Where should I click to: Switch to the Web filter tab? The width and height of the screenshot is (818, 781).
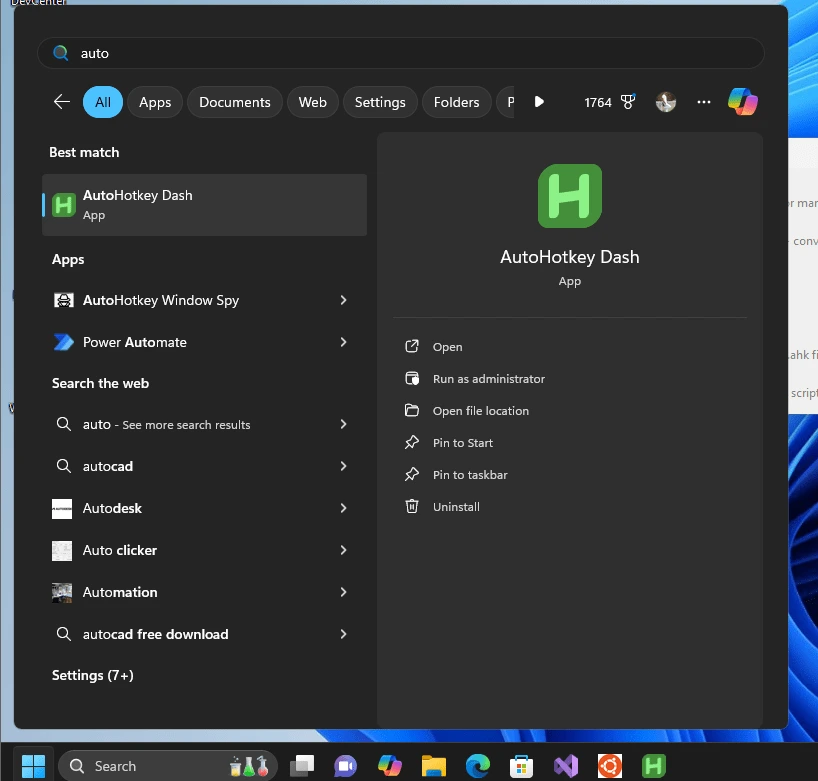312,102
